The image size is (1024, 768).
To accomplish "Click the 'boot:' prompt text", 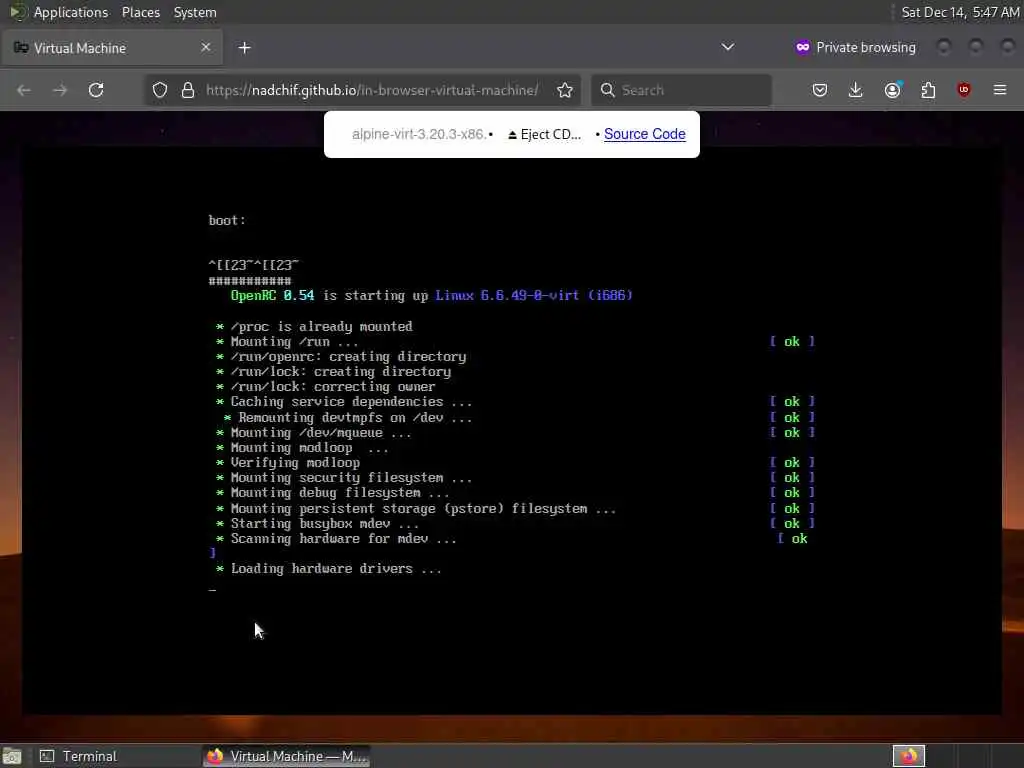I will 227,221.
